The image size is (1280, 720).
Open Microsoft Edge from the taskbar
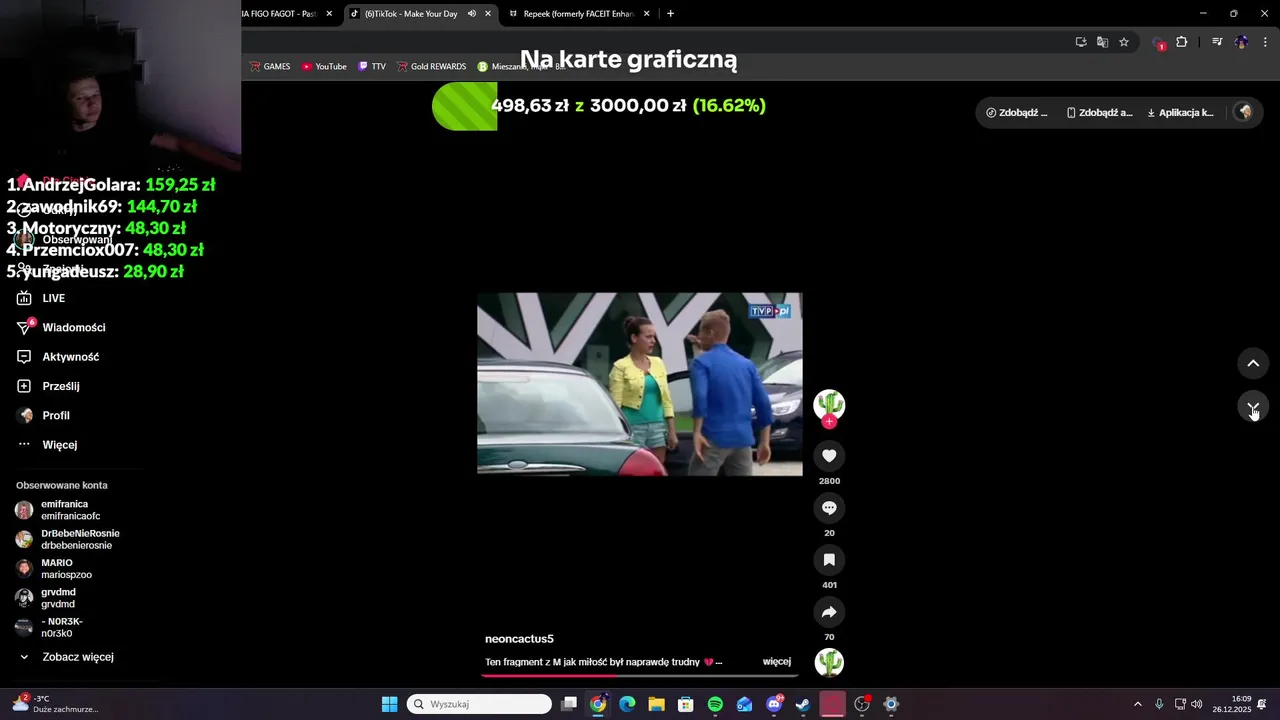pyautogui.click(x=627, y=704)
